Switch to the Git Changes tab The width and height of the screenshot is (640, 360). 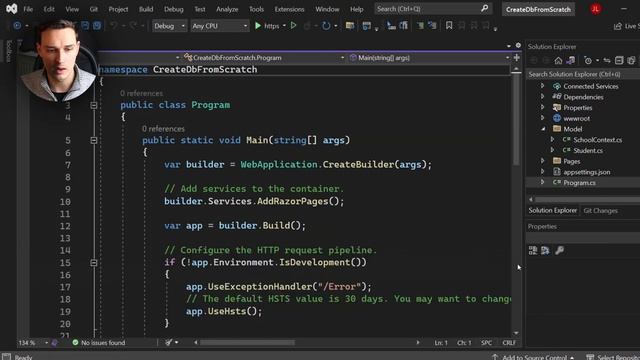(x=600, y=211)
